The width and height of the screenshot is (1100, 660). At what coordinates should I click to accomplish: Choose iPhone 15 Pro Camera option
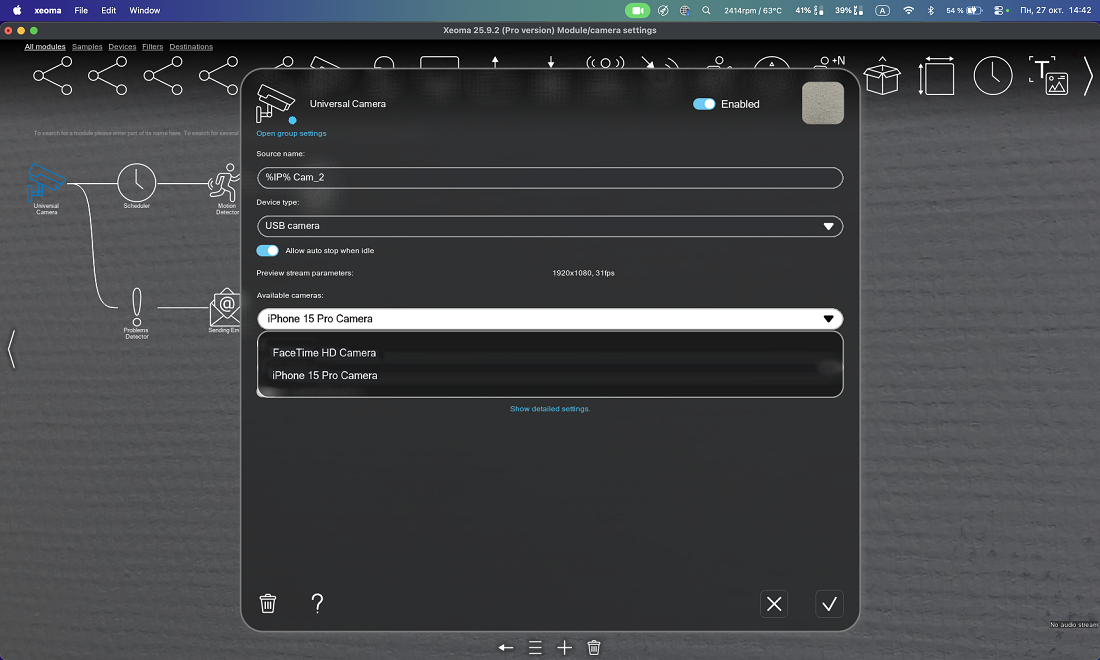click(325, 376)
